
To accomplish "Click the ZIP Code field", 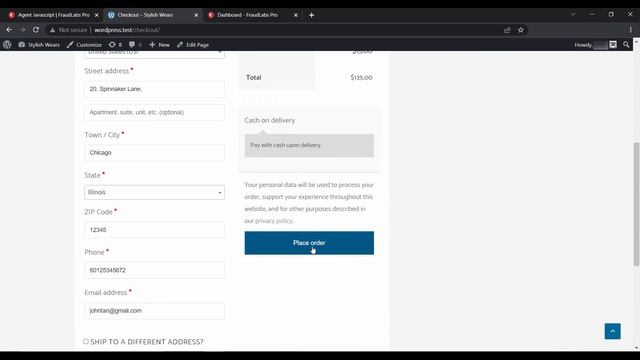I will click(x=154, y=230).
